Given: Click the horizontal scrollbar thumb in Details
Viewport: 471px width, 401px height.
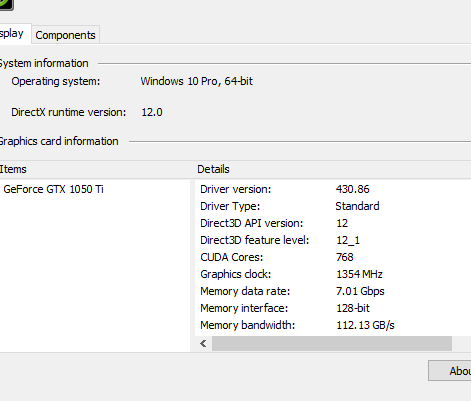Looking at the screenshot, I should [x=332, y=343].
